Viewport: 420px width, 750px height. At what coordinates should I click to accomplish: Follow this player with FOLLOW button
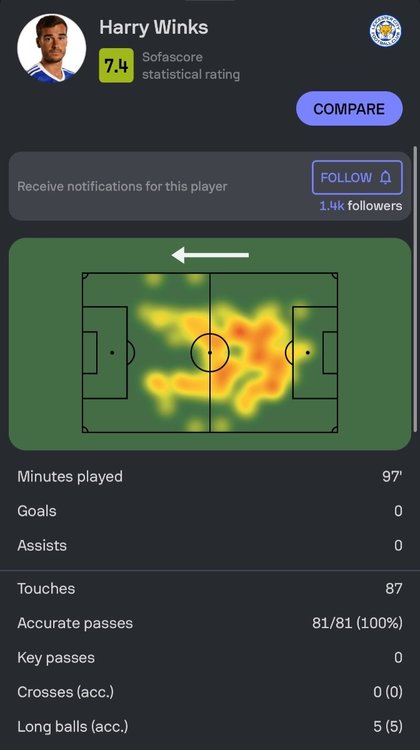coord(357,177)
